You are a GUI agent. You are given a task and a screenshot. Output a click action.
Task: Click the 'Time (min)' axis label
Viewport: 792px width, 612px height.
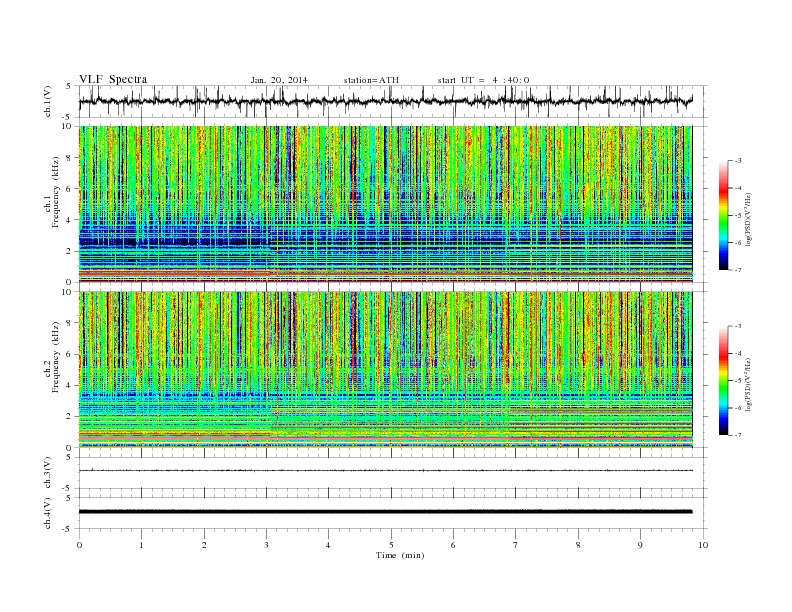400,555
